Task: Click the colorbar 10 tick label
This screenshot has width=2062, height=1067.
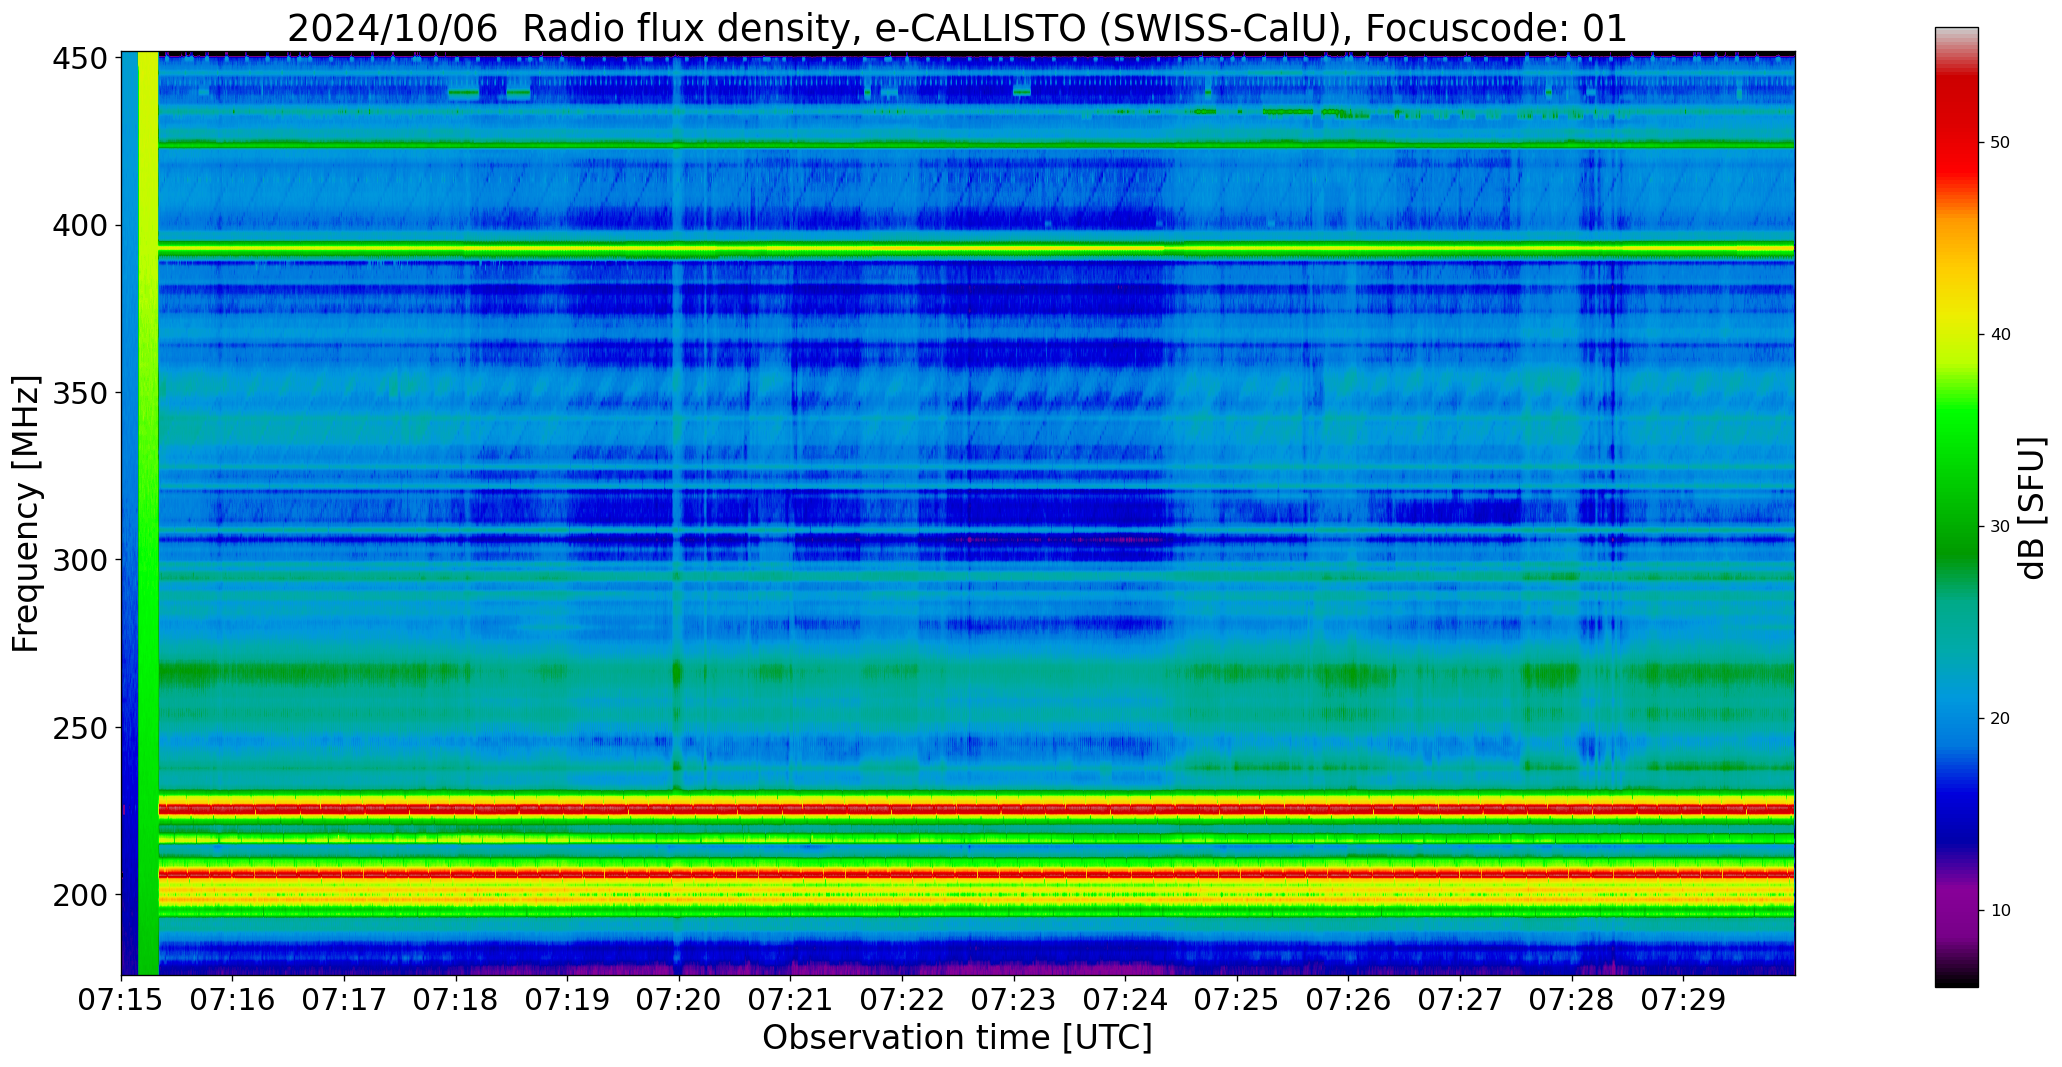Action: (x=2000, y=911)
